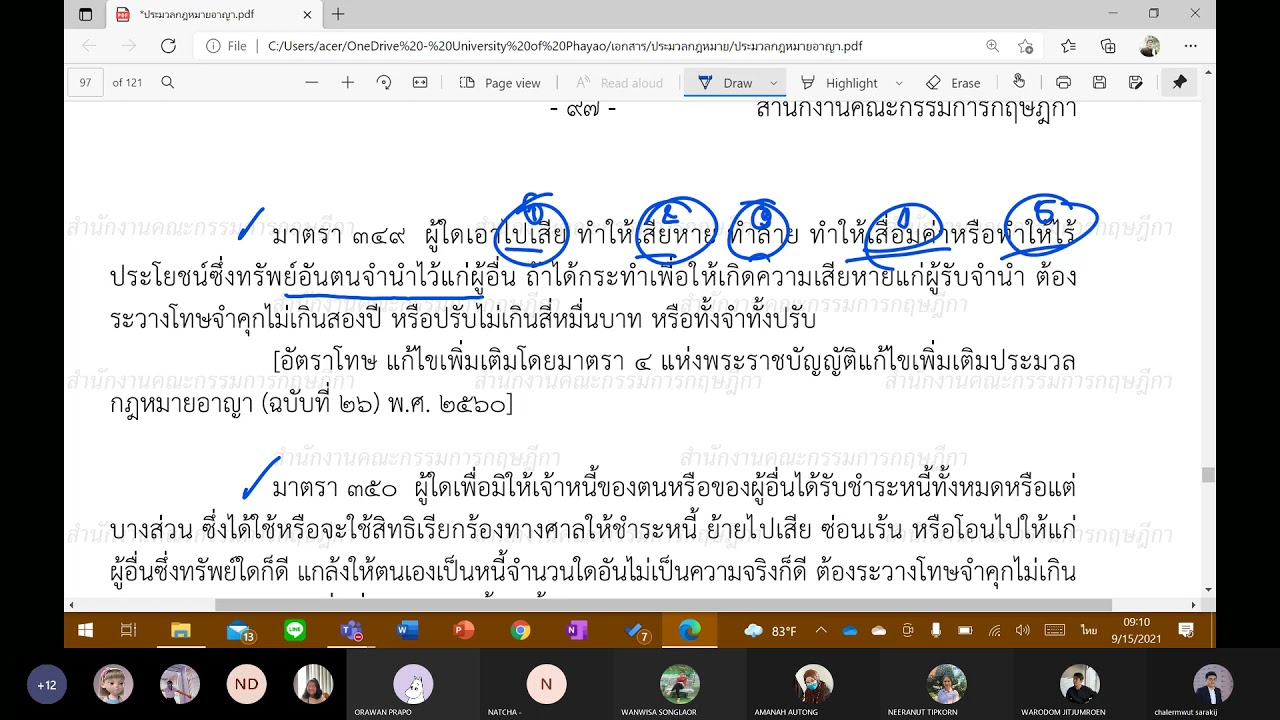The image size is (1280, 720).
Task: Select the Erase tool
Action: point(953,83)
